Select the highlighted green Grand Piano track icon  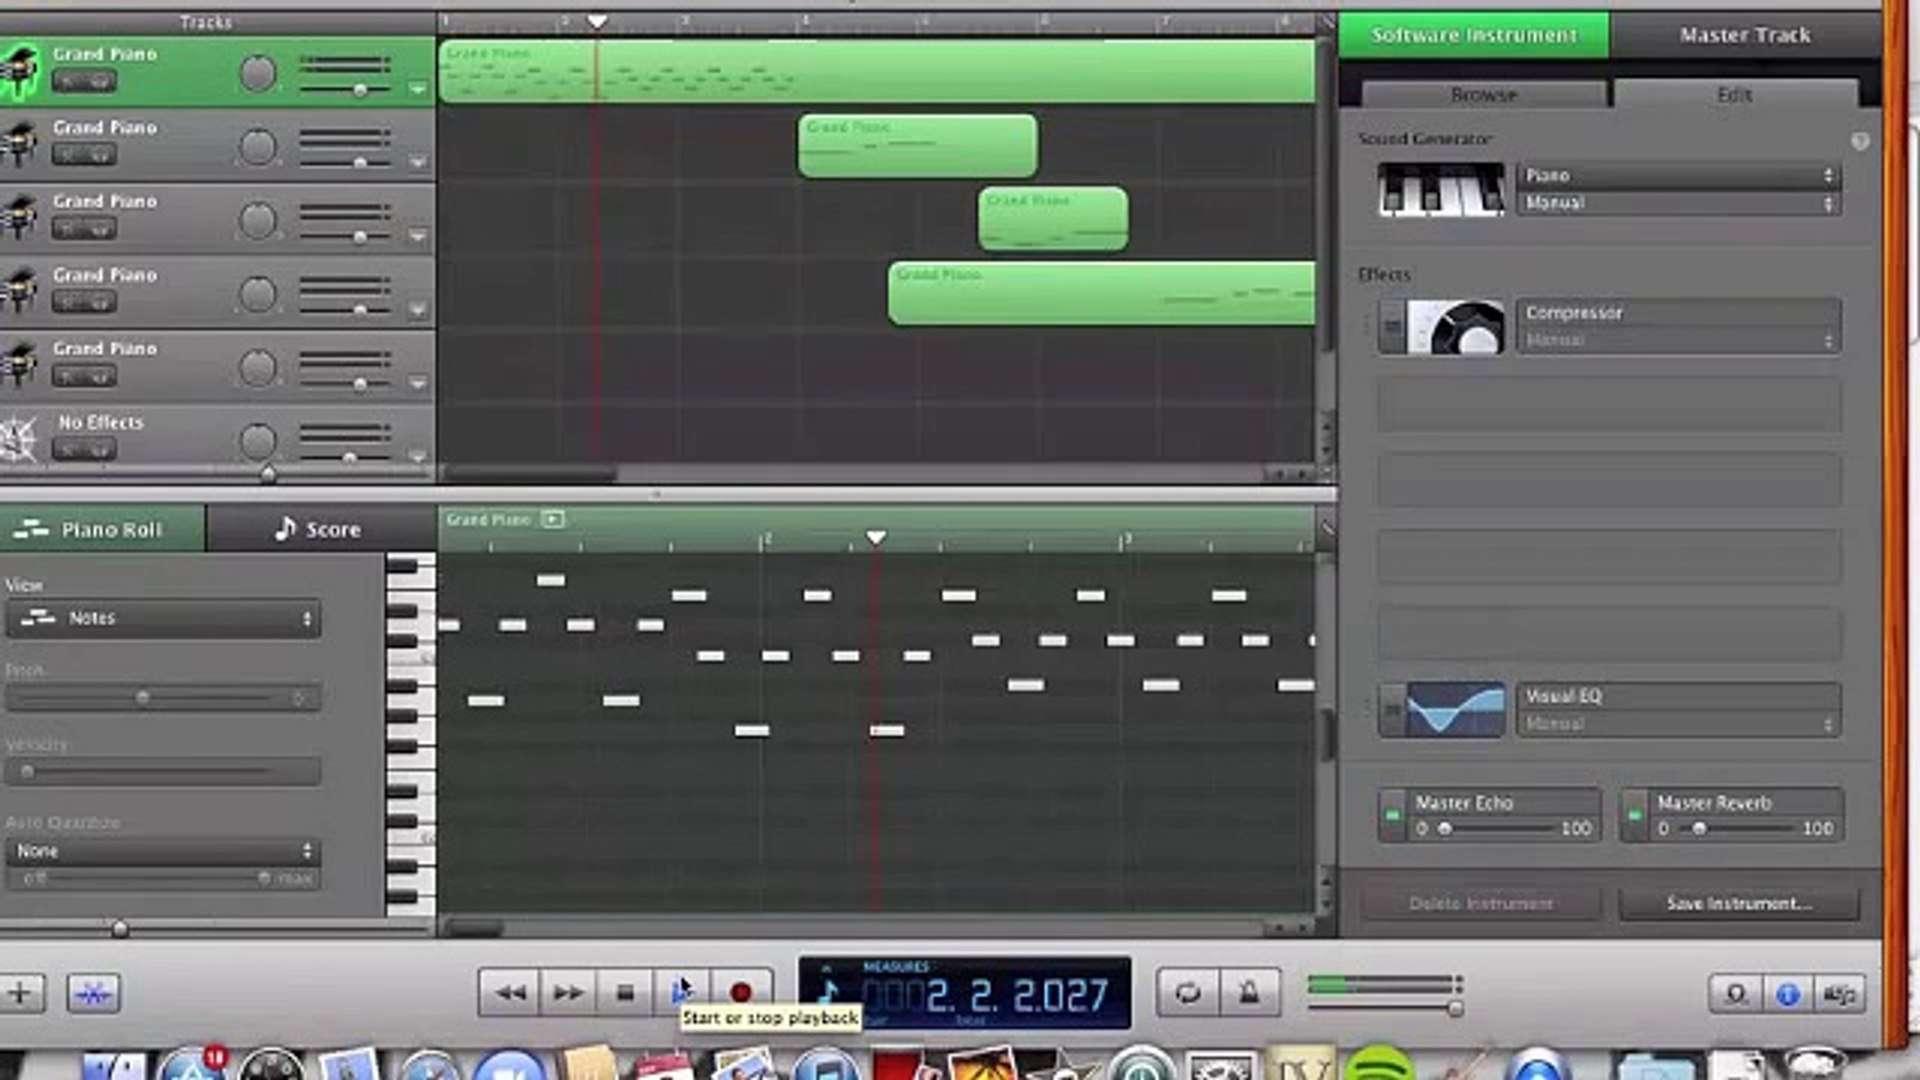pos(18,72)
